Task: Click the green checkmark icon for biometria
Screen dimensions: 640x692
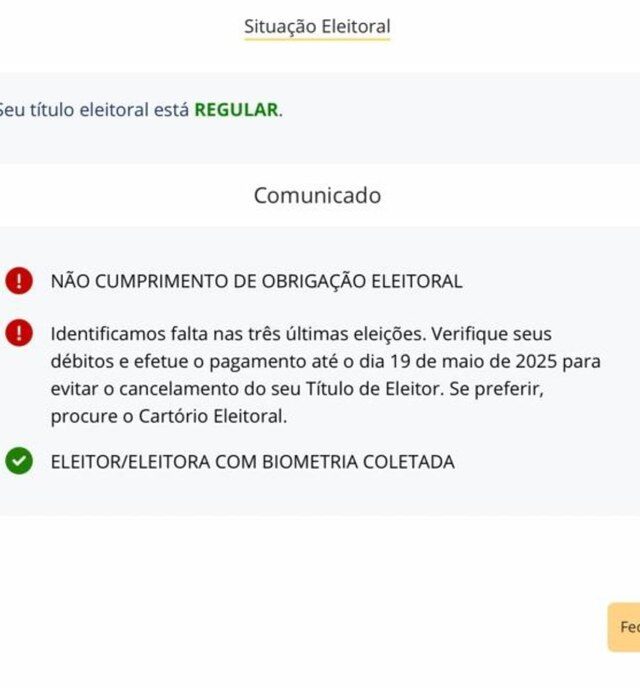Action: [x=19, y=461]
